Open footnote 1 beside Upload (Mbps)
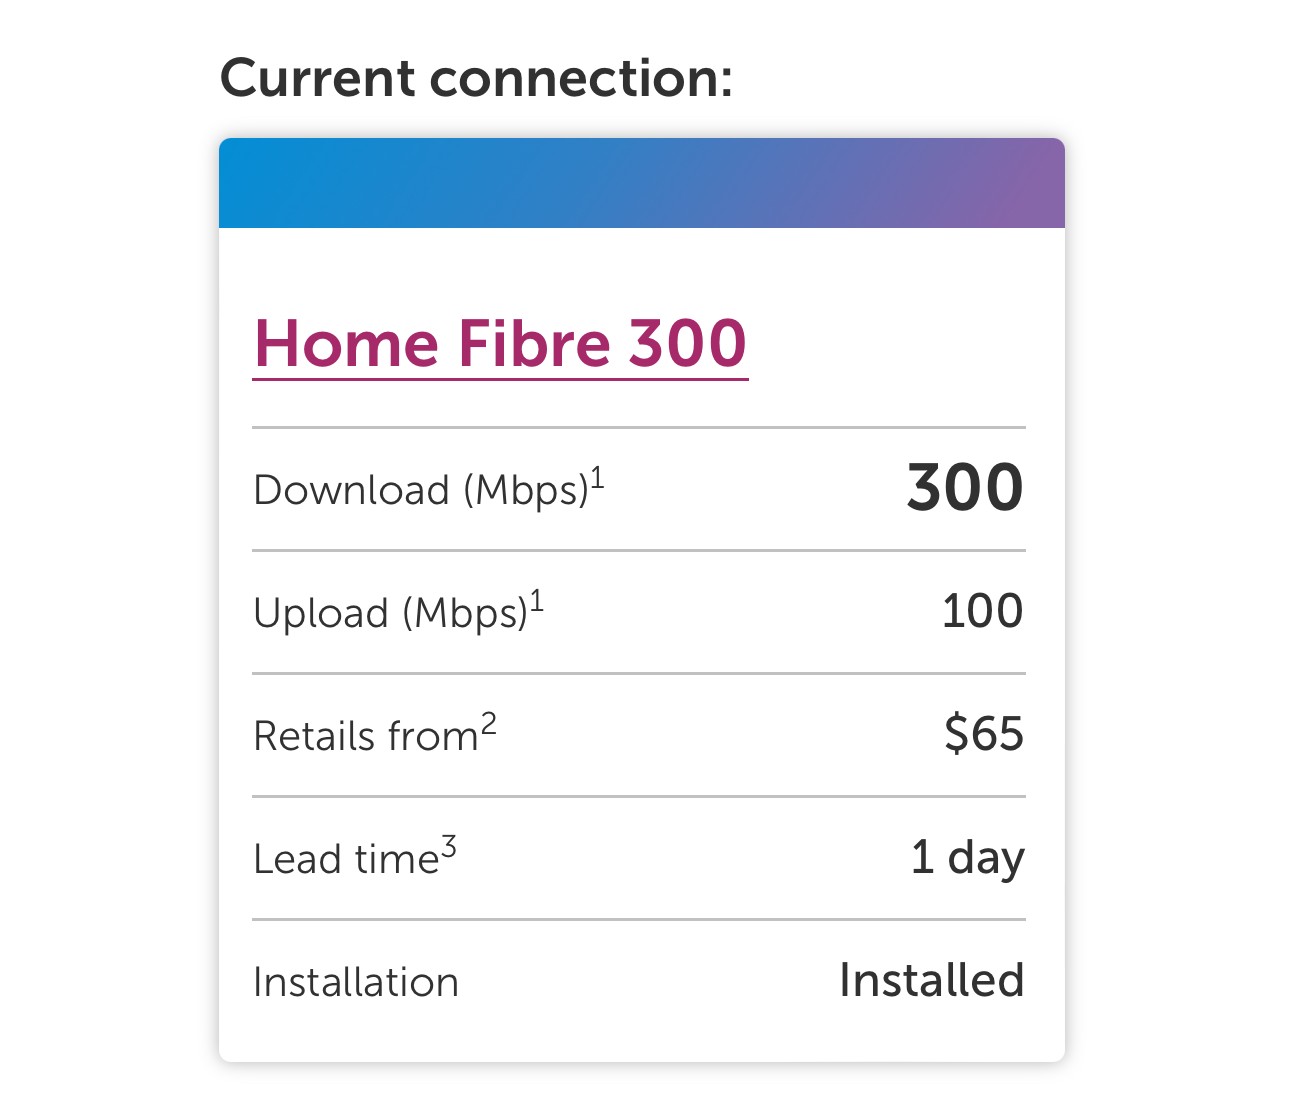Screen dimensions: 1290x1107 pyautogui.click(x=537, y=601)
